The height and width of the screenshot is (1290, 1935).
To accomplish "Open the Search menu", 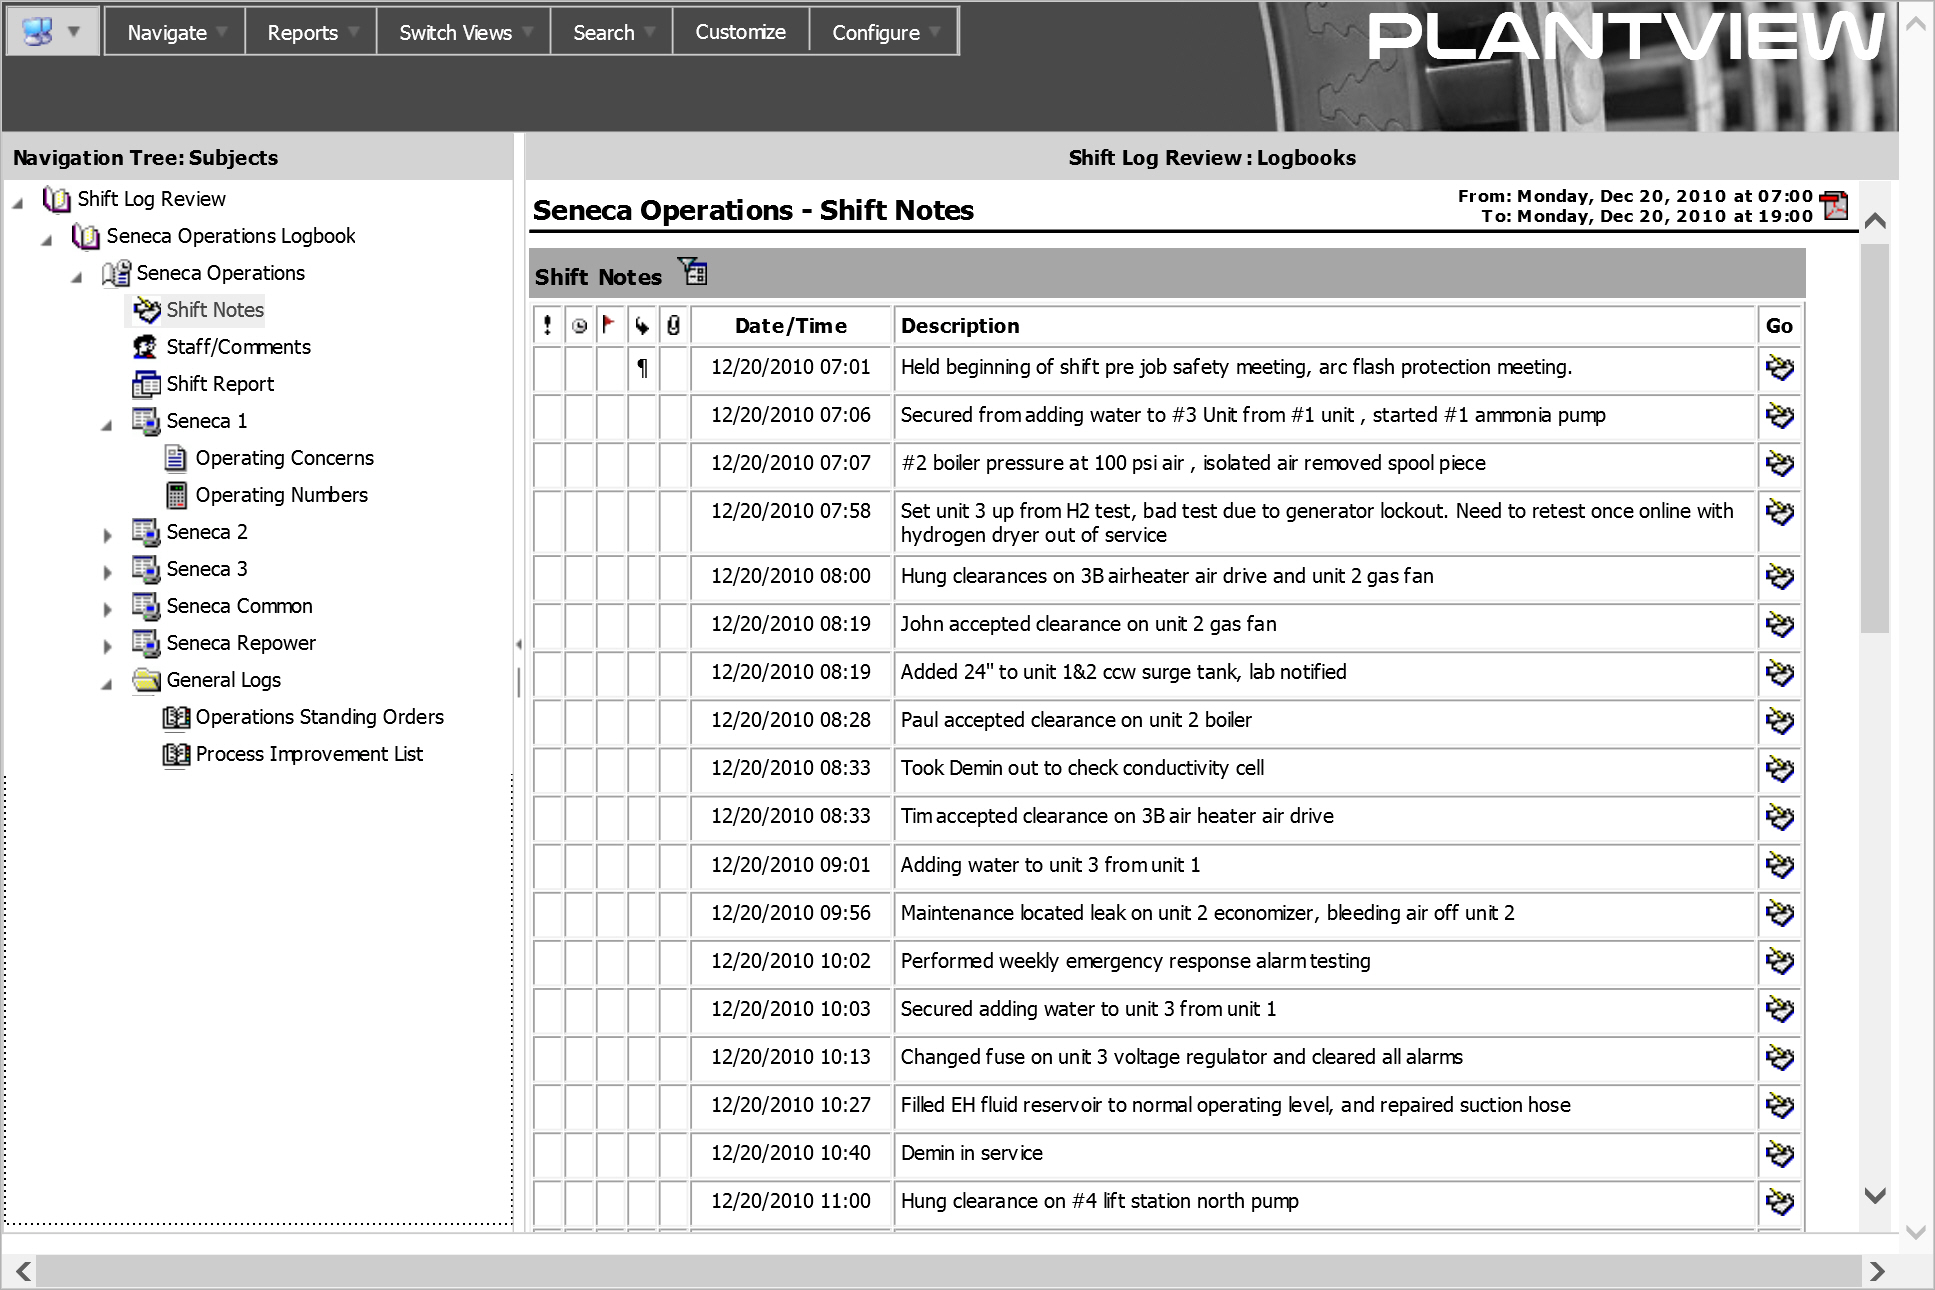I will coord(612,32).
